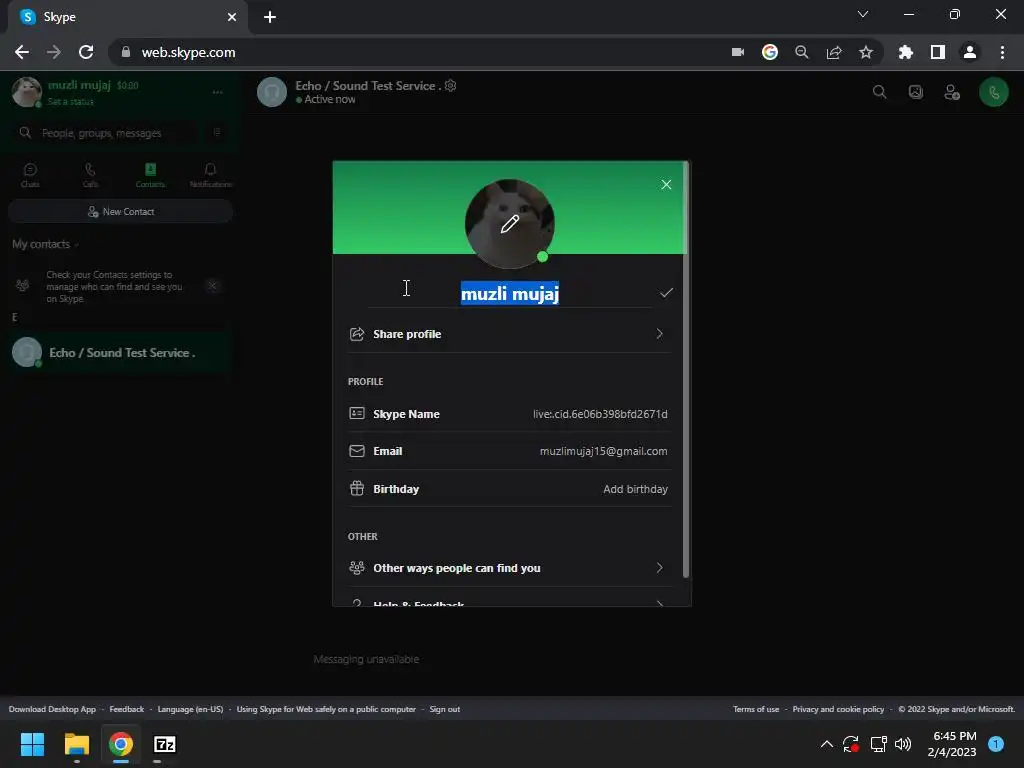Open Chrome tab search dropdown arrow
The image size is (1024, 768).
[863, 14]
